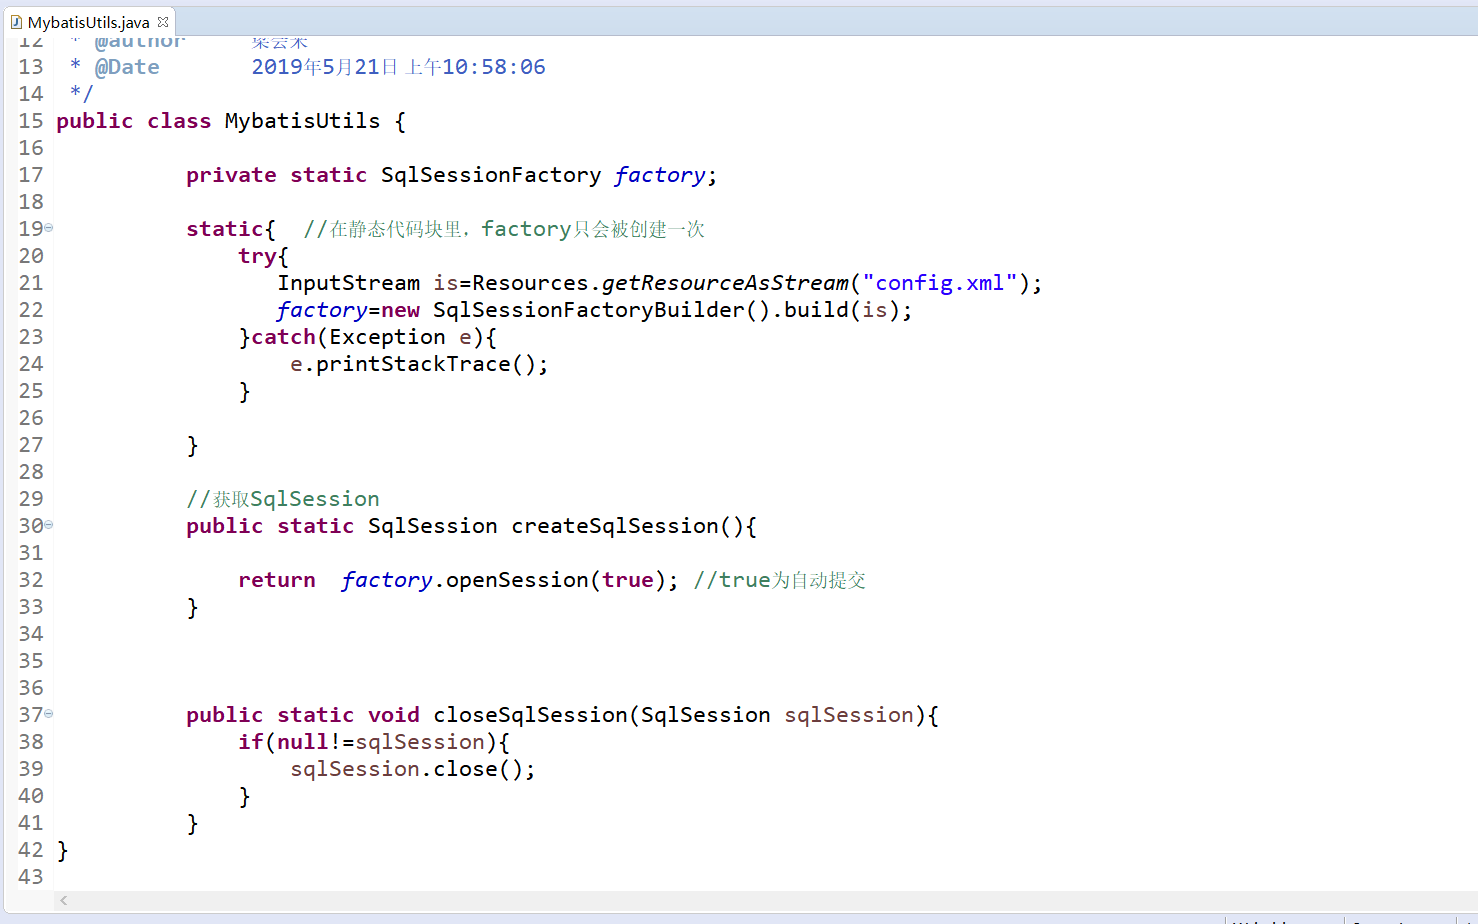Screen dimensions: 1478x924
Task: Click the openSession call on line 32
Action: pos(517,580)
